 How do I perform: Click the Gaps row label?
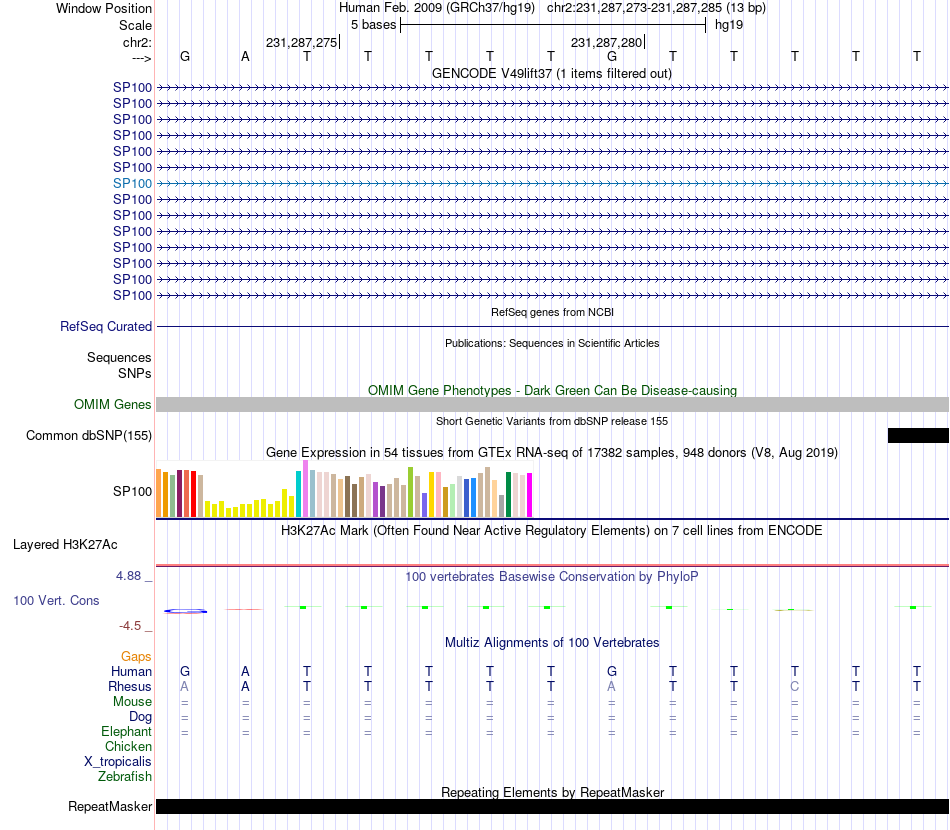pos(136,656)
